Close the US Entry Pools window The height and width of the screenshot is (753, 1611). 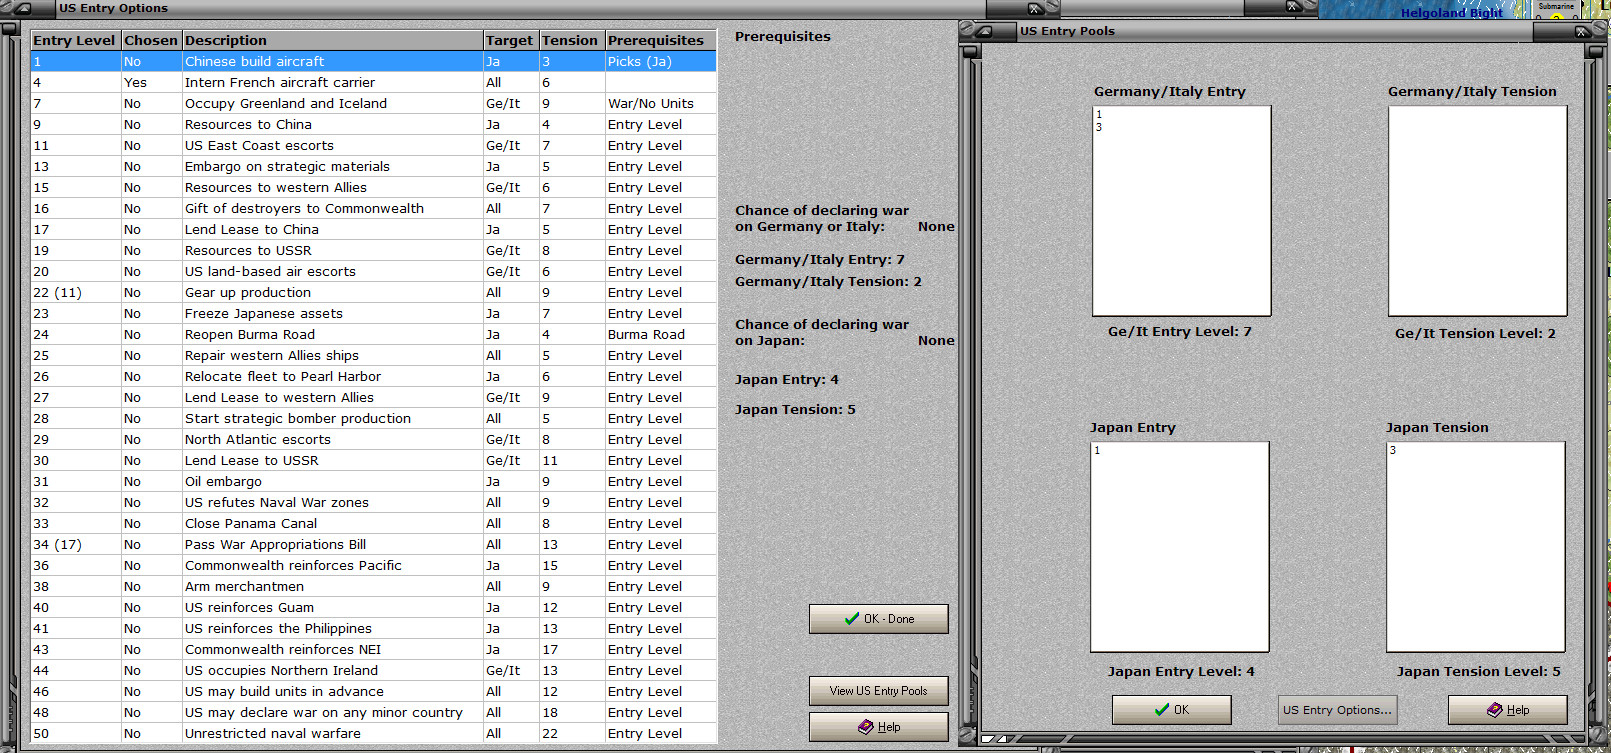coord(1582,31)
